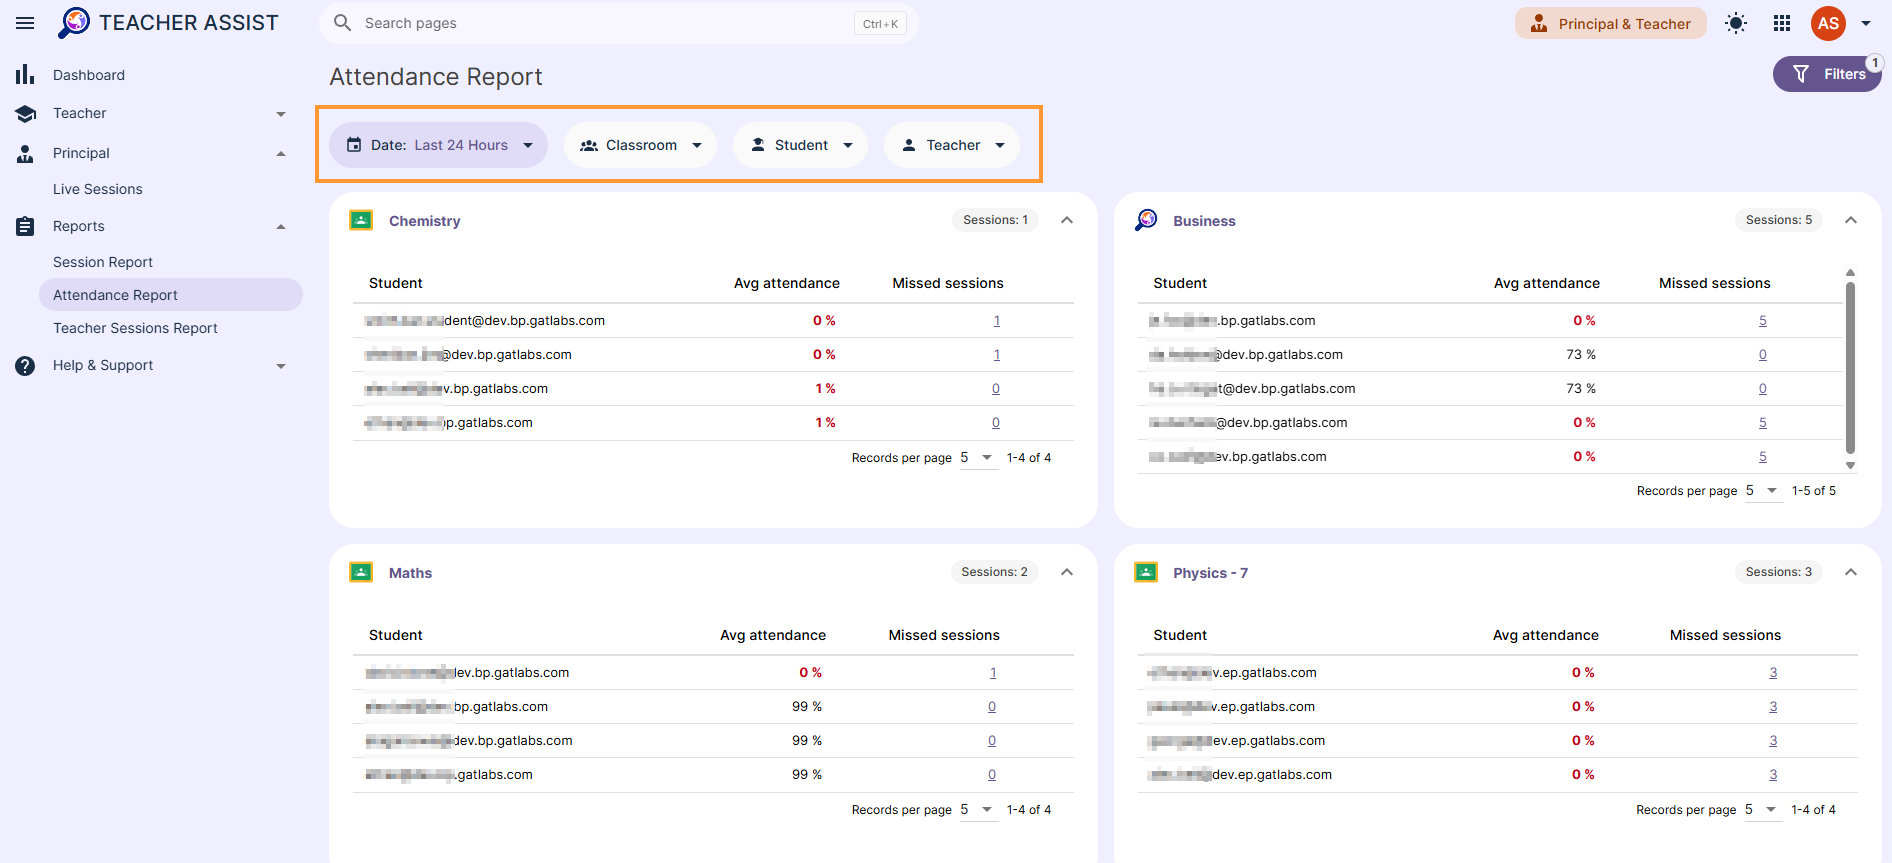The image size is (1892, 863).
Task: Click the Filters count badge 1
Action: (1875, 63)
